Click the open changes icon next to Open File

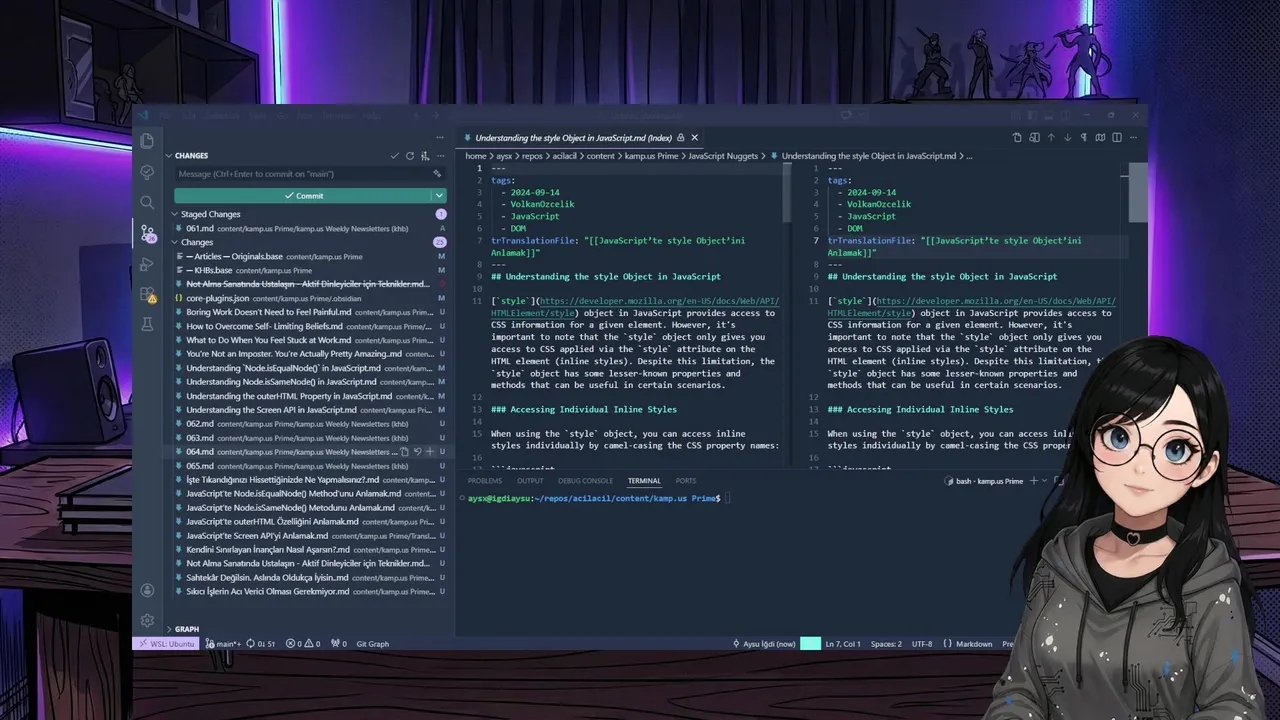1034,138
